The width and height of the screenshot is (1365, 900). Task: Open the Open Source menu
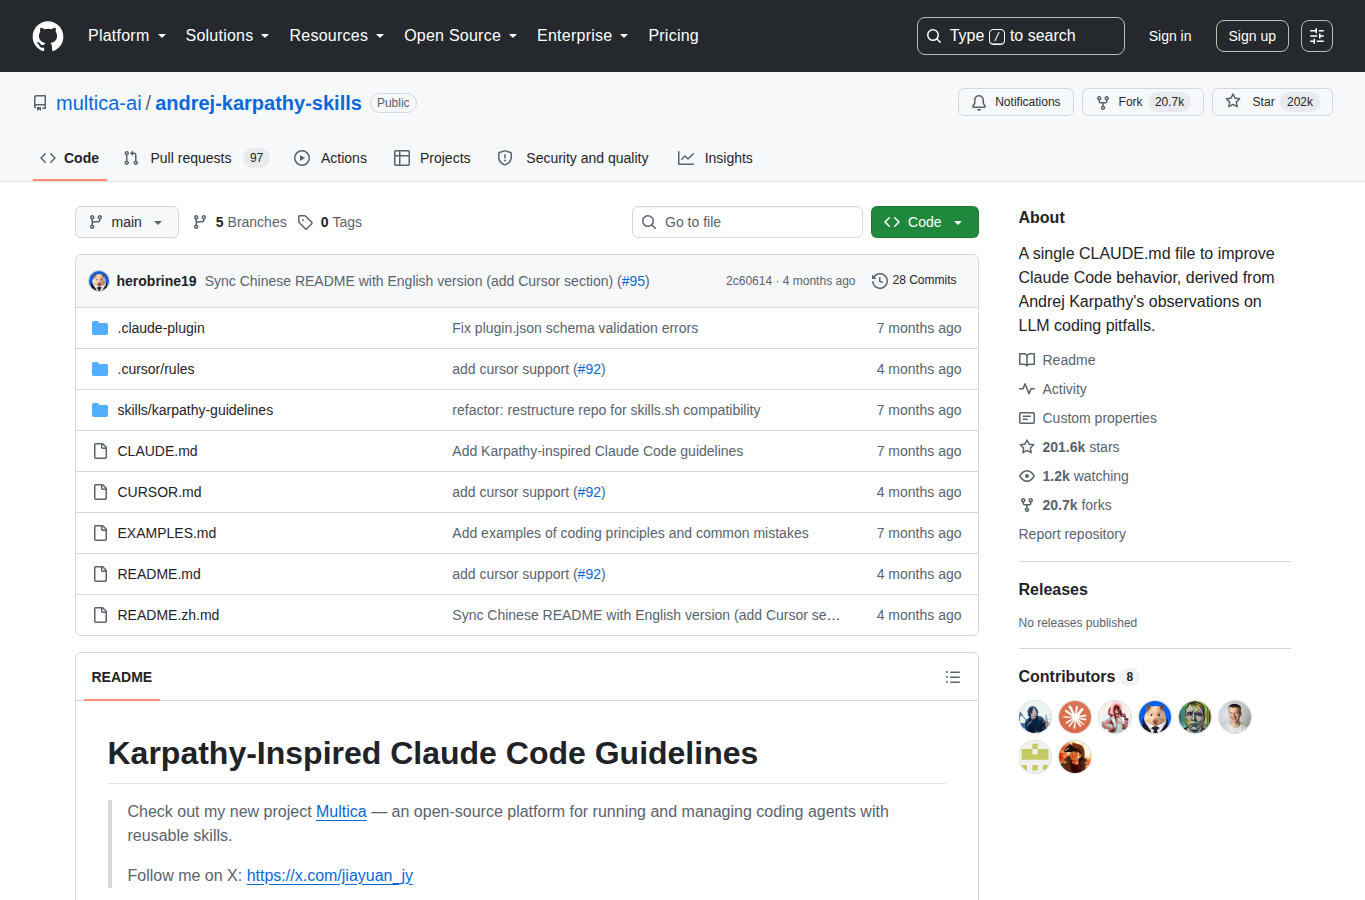[x=461, y=36]
